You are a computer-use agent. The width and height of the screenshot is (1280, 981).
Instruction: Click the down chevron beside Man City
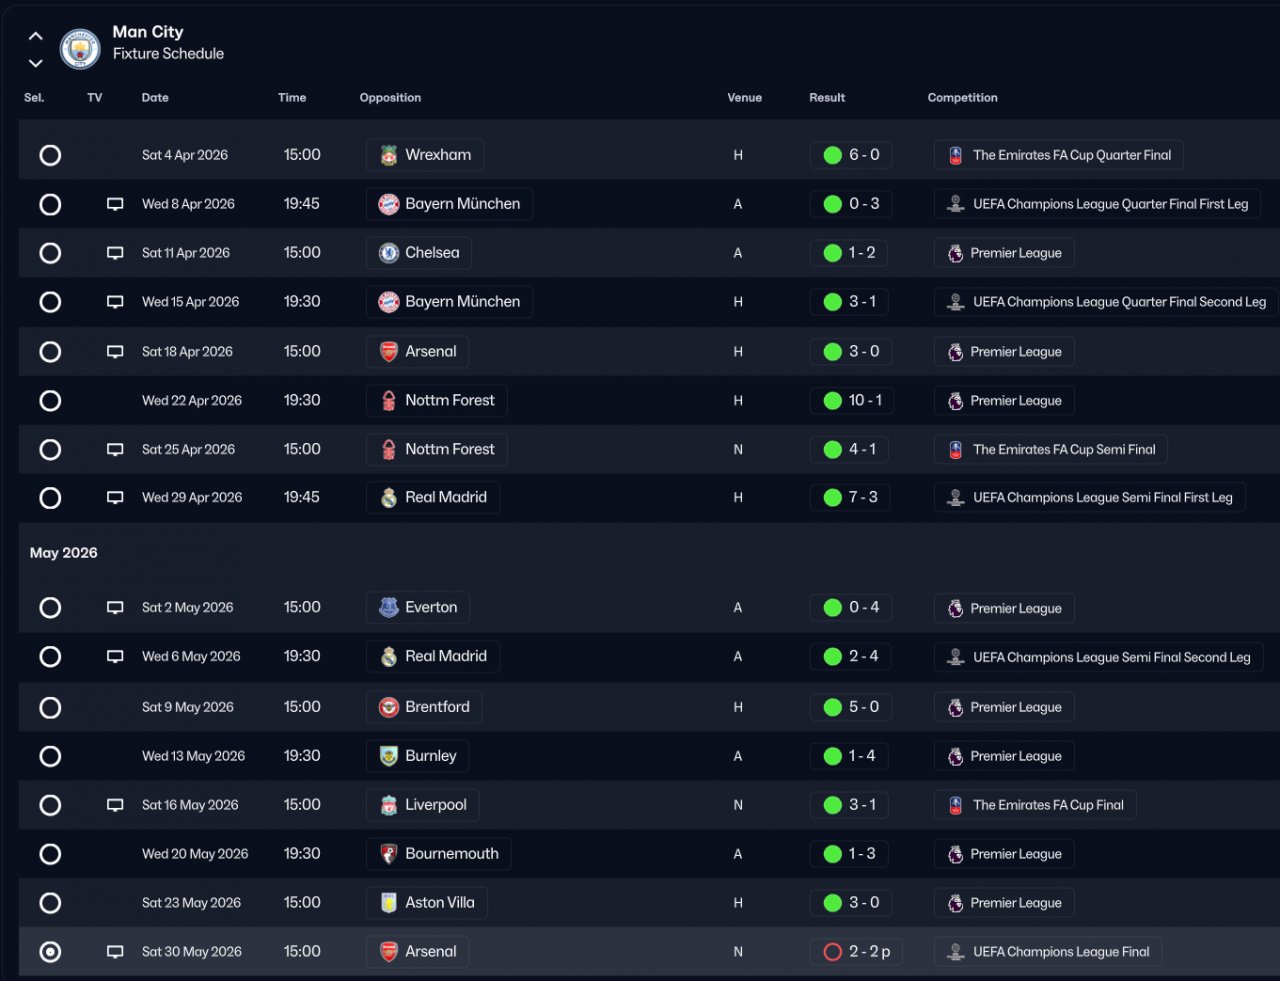[35, 63]
